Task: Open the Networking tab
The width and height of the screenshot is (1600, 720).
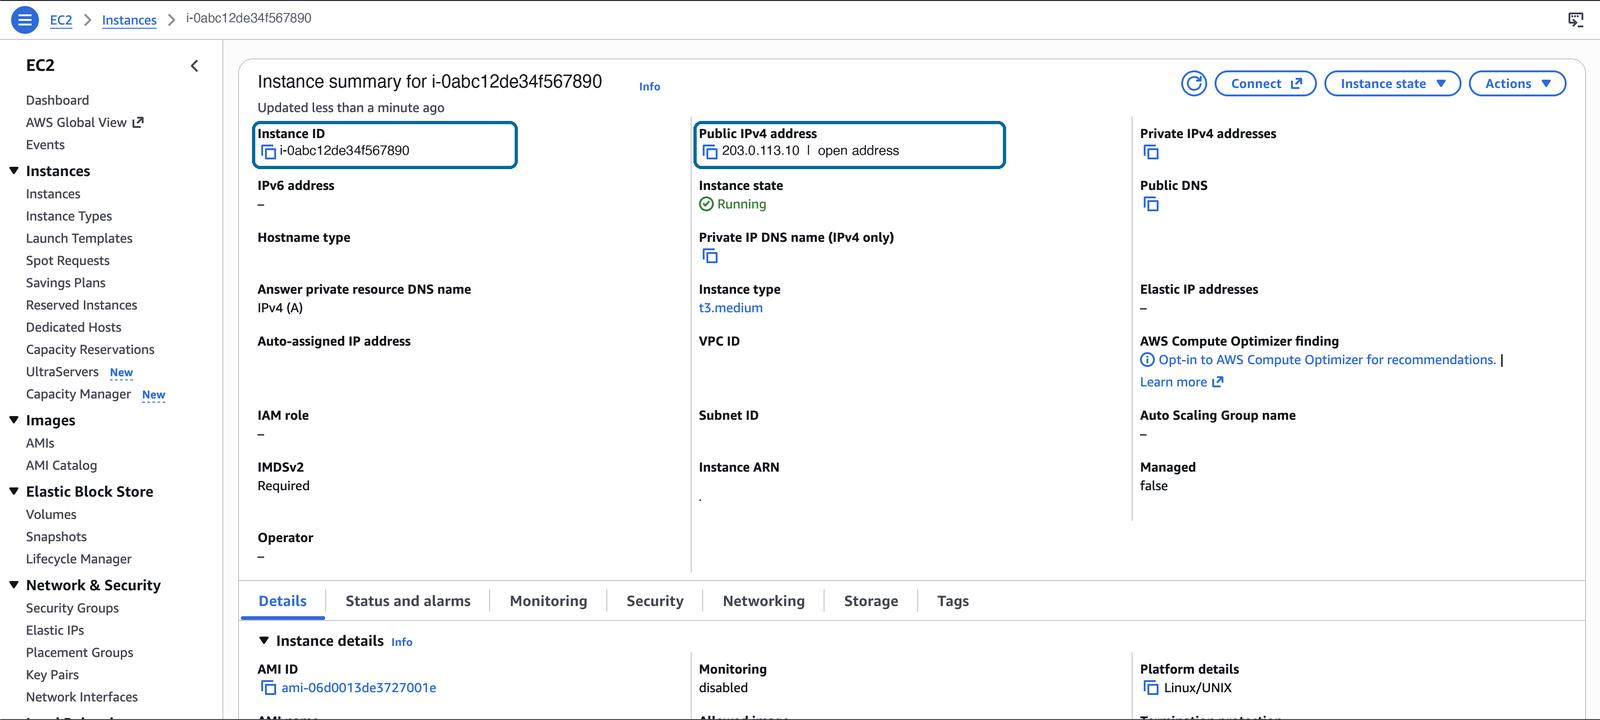Action: click(764, 601)
